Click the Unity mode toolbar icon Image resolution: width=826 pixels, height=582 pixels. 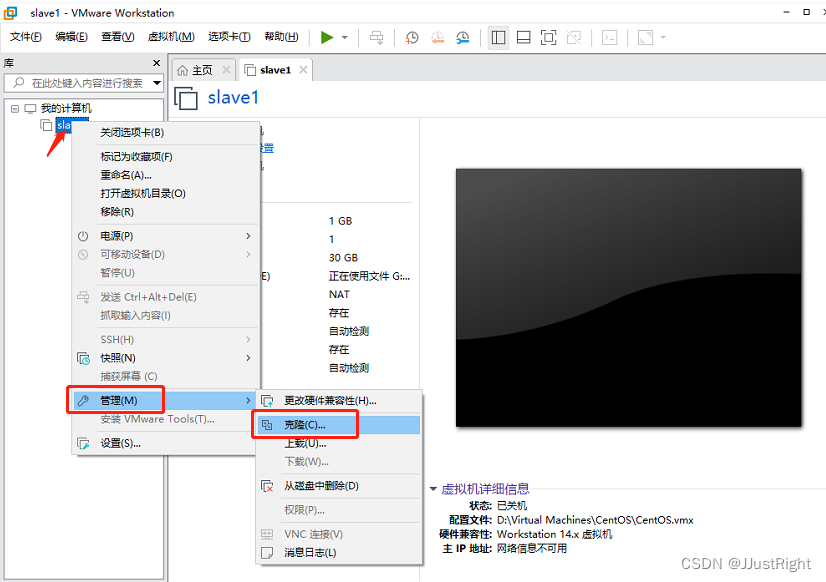(x=574, y=37)
